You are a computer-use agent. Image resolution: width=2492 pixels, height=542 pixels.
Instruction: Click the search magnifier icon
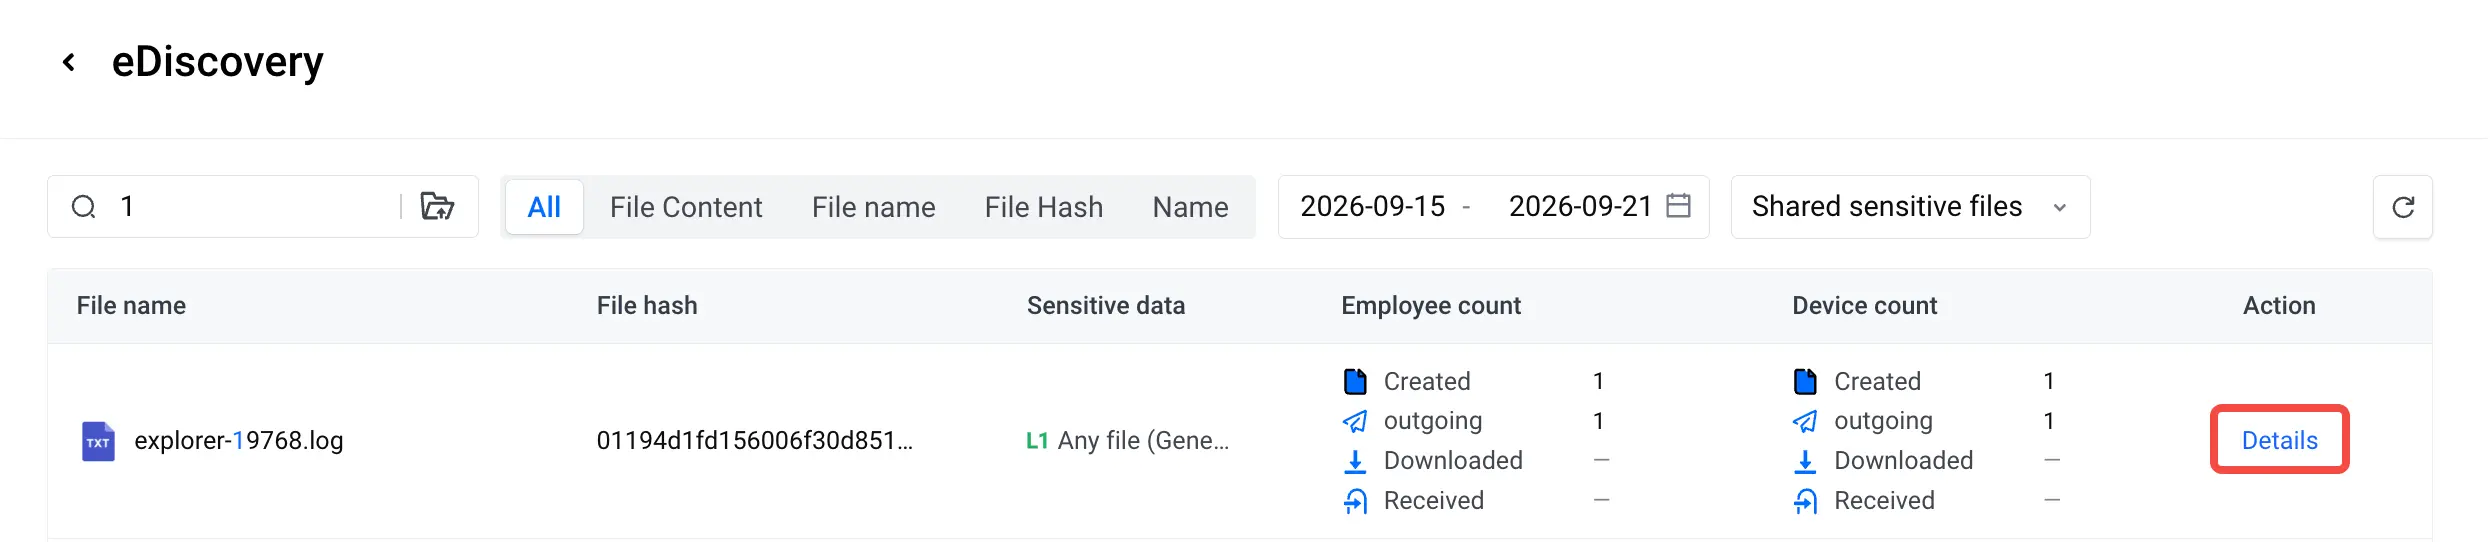click(84, 207)
